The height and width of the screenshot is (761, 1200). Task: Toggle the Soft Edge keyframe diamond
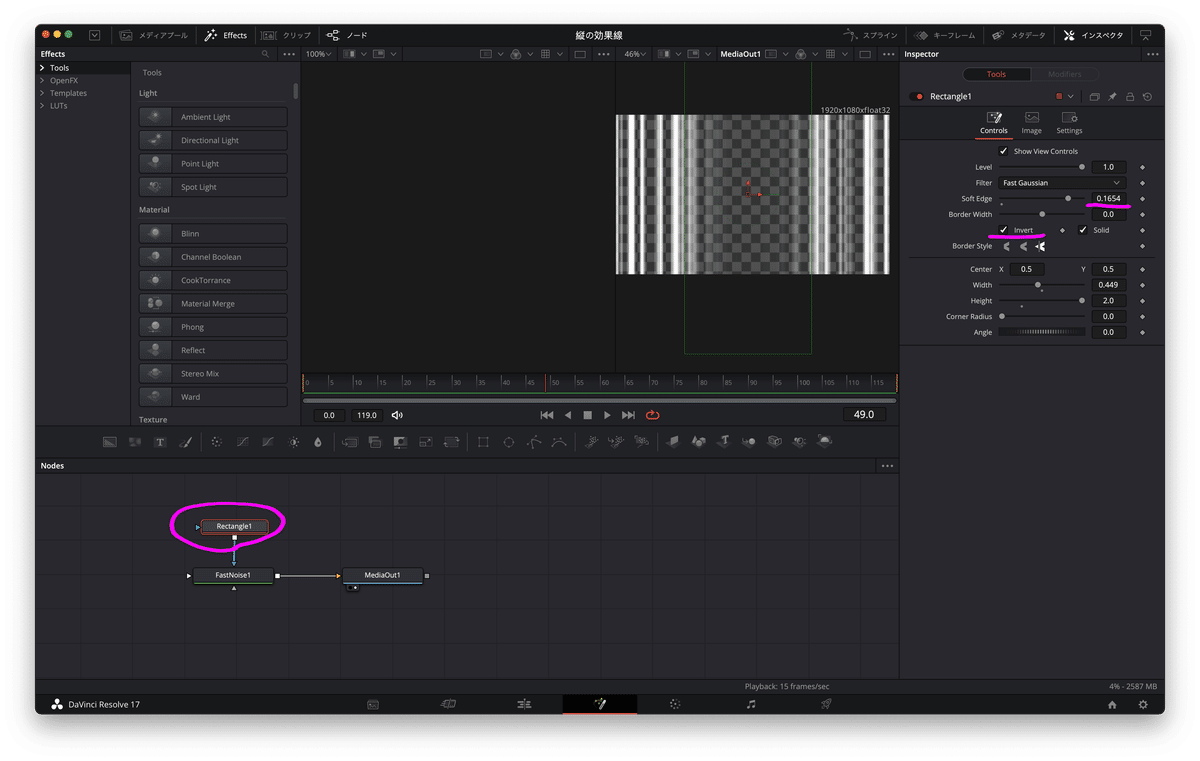pyautogui.click(x=1143, y=199)
